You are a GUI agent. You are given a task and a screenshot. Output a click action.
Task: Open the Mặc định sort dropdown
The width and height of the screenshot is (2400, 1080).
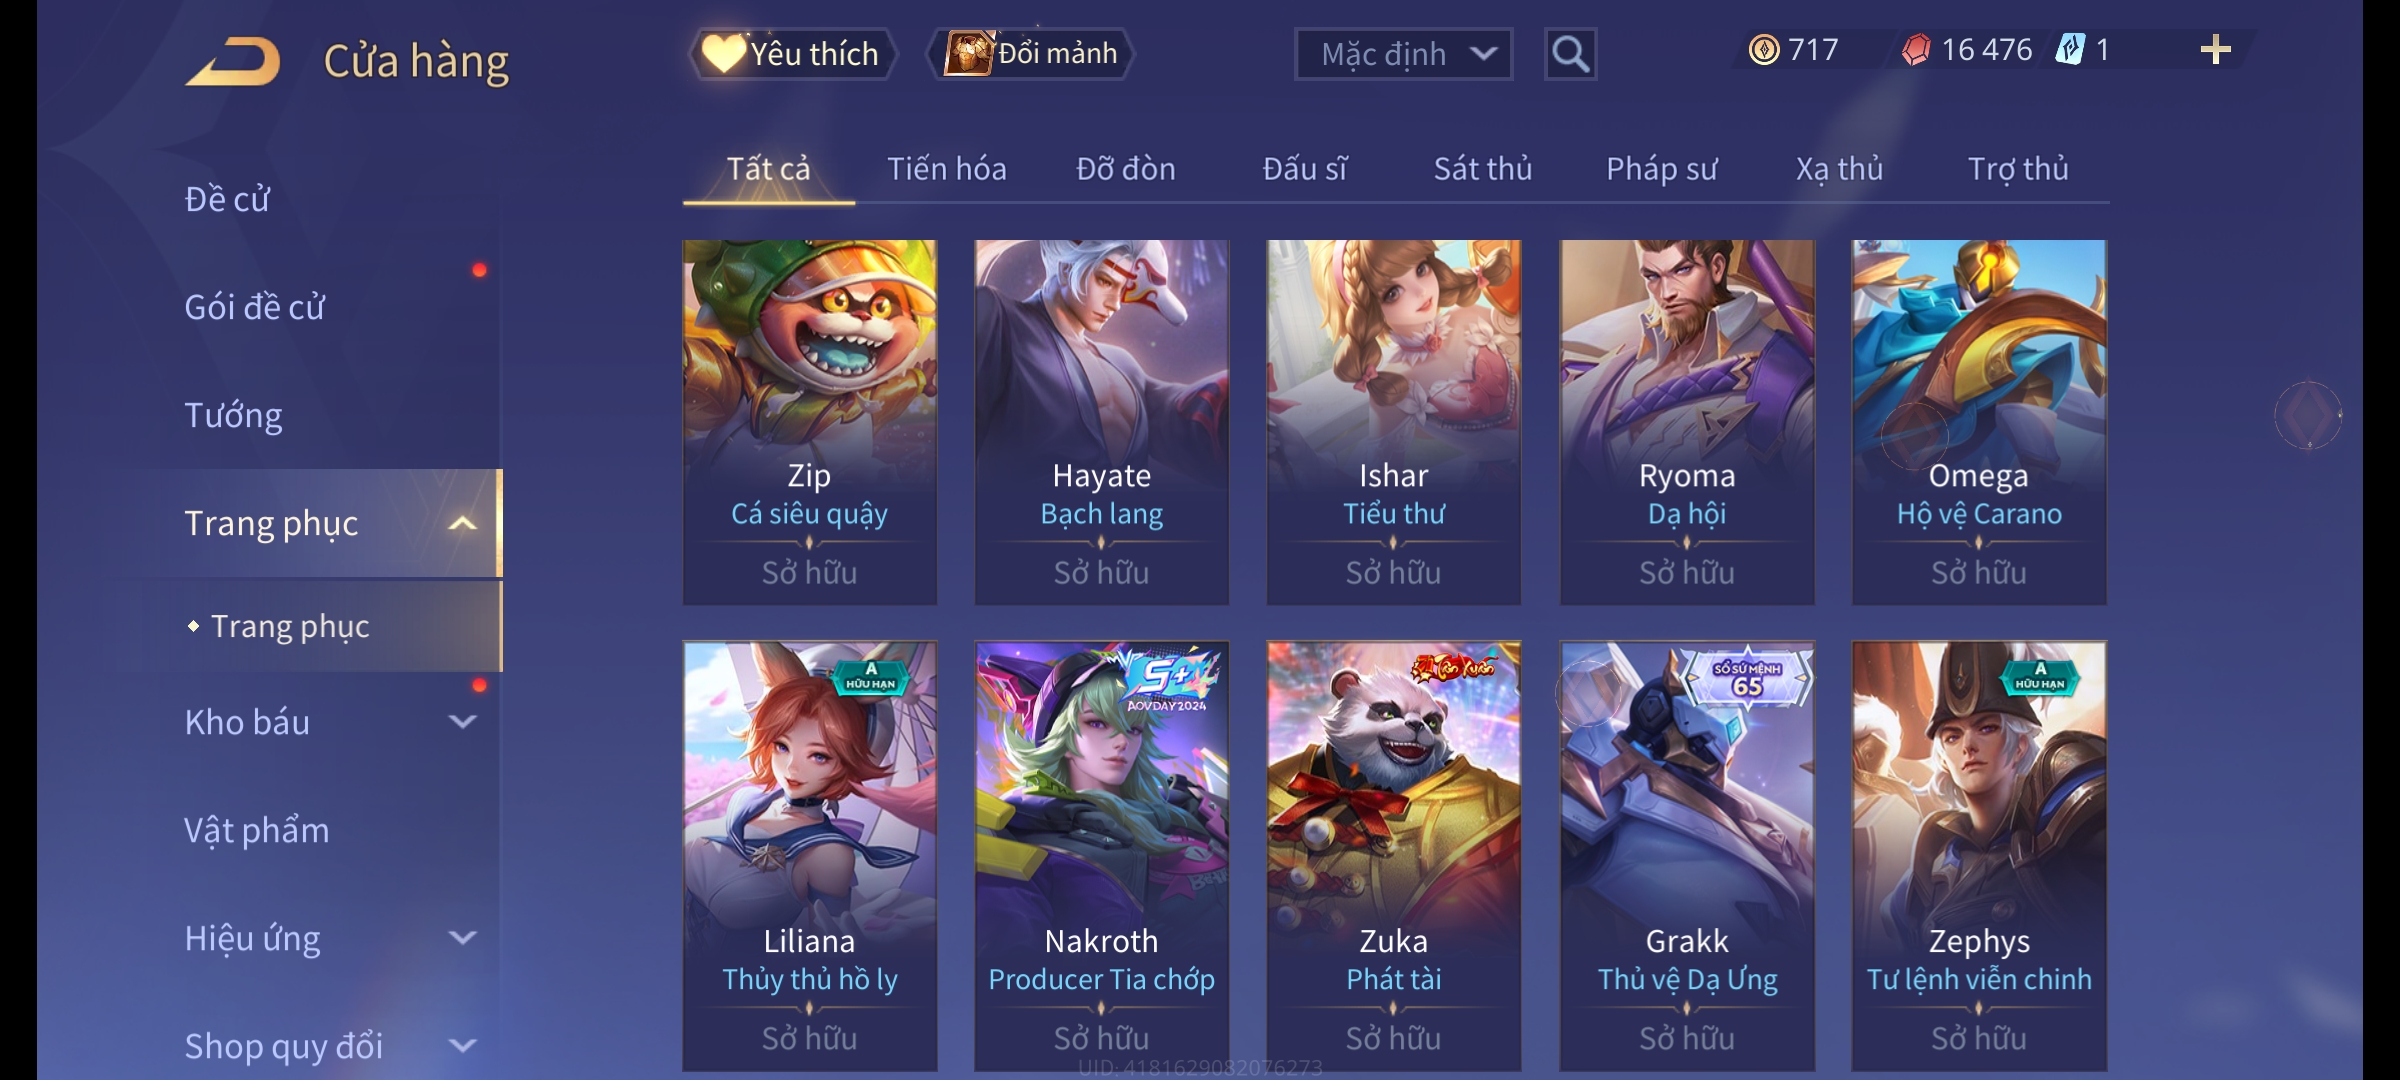1403,54
